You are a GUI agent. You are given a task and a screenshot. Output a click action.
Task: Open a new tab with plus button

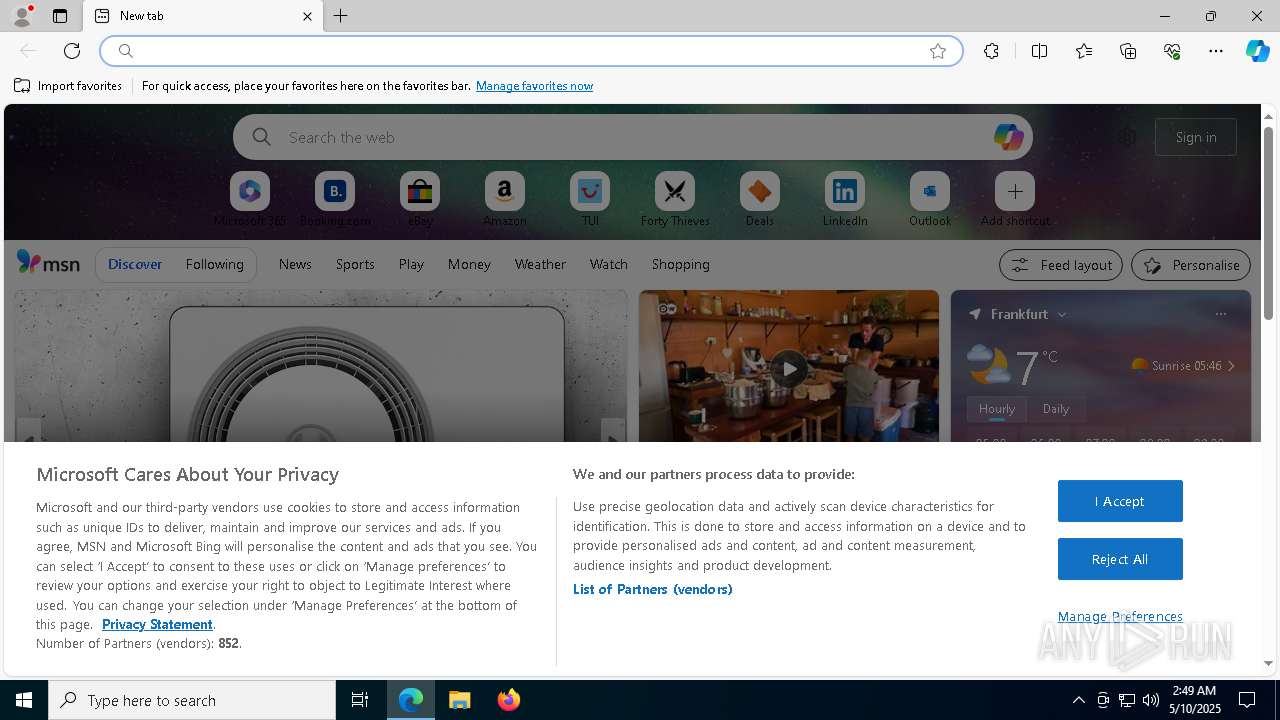click(341, 16)
